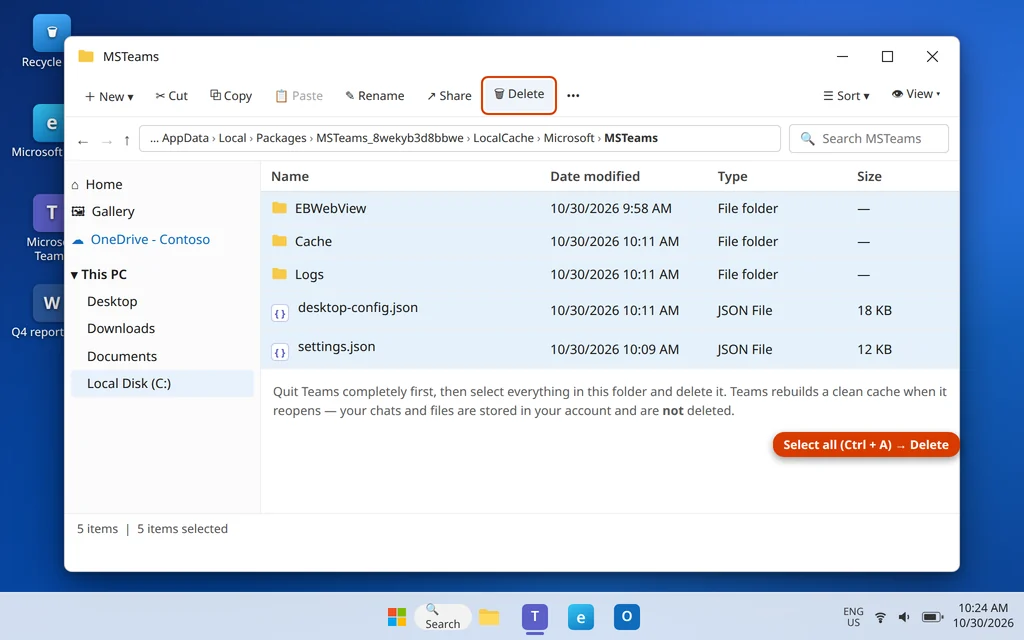Click the settings.json file name
This screenshot has width=1024, height=640.
pyautogui.click(x=336, y=347)
